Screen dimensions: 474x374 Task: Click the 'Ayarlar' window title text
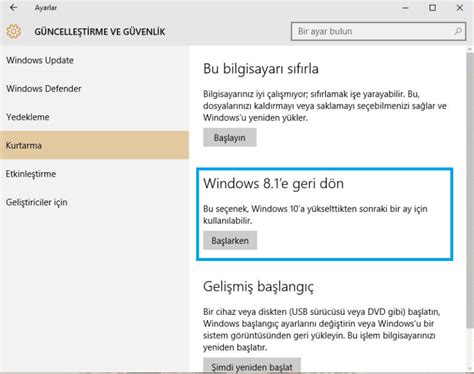(x=46, y=7)
